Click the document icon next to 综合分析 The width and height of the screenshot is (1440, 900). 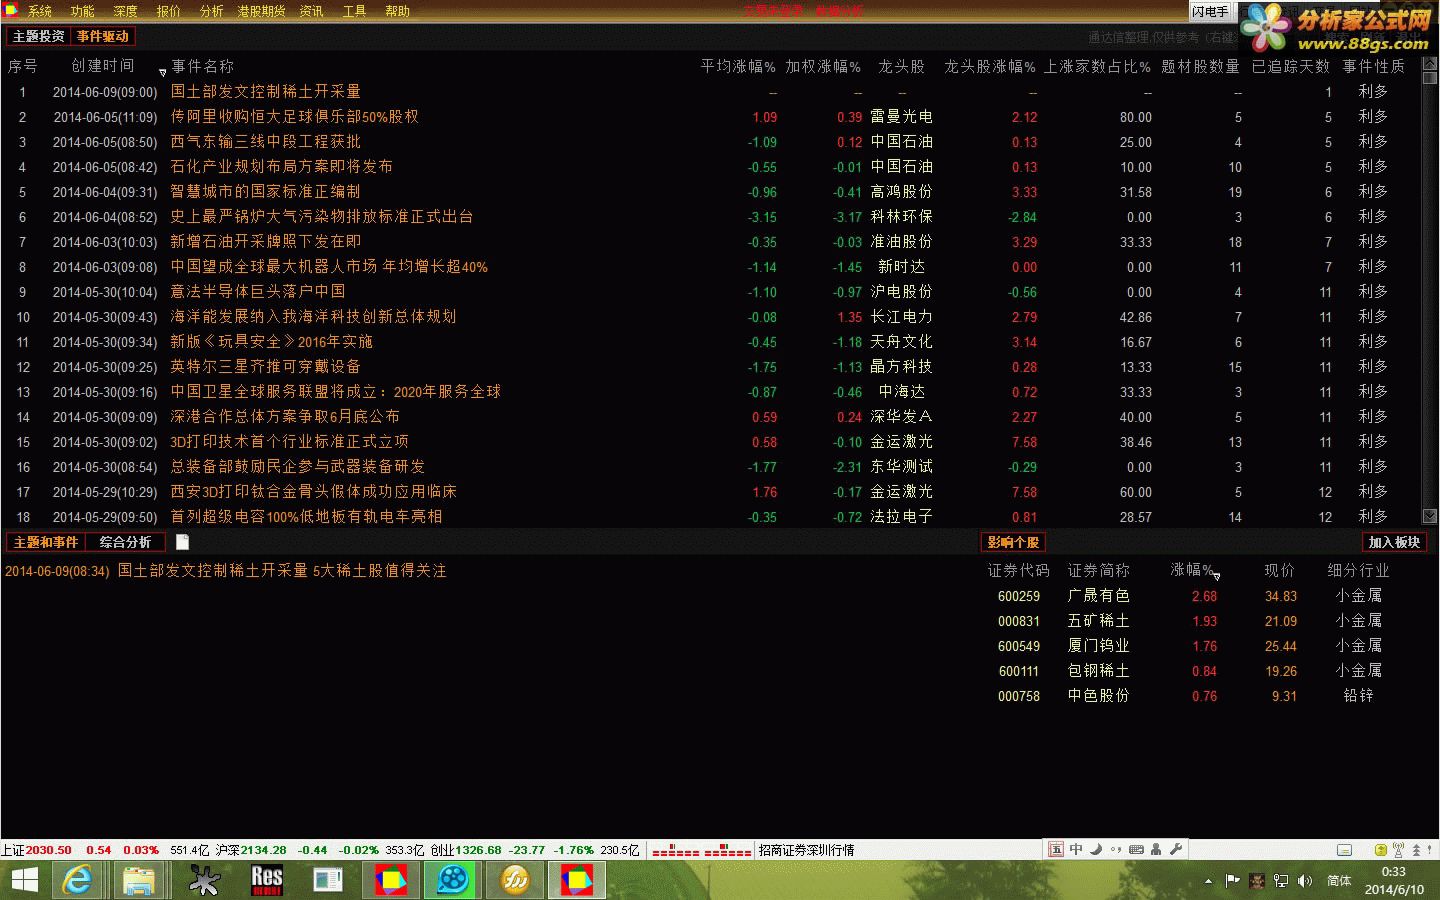point(182,542)
